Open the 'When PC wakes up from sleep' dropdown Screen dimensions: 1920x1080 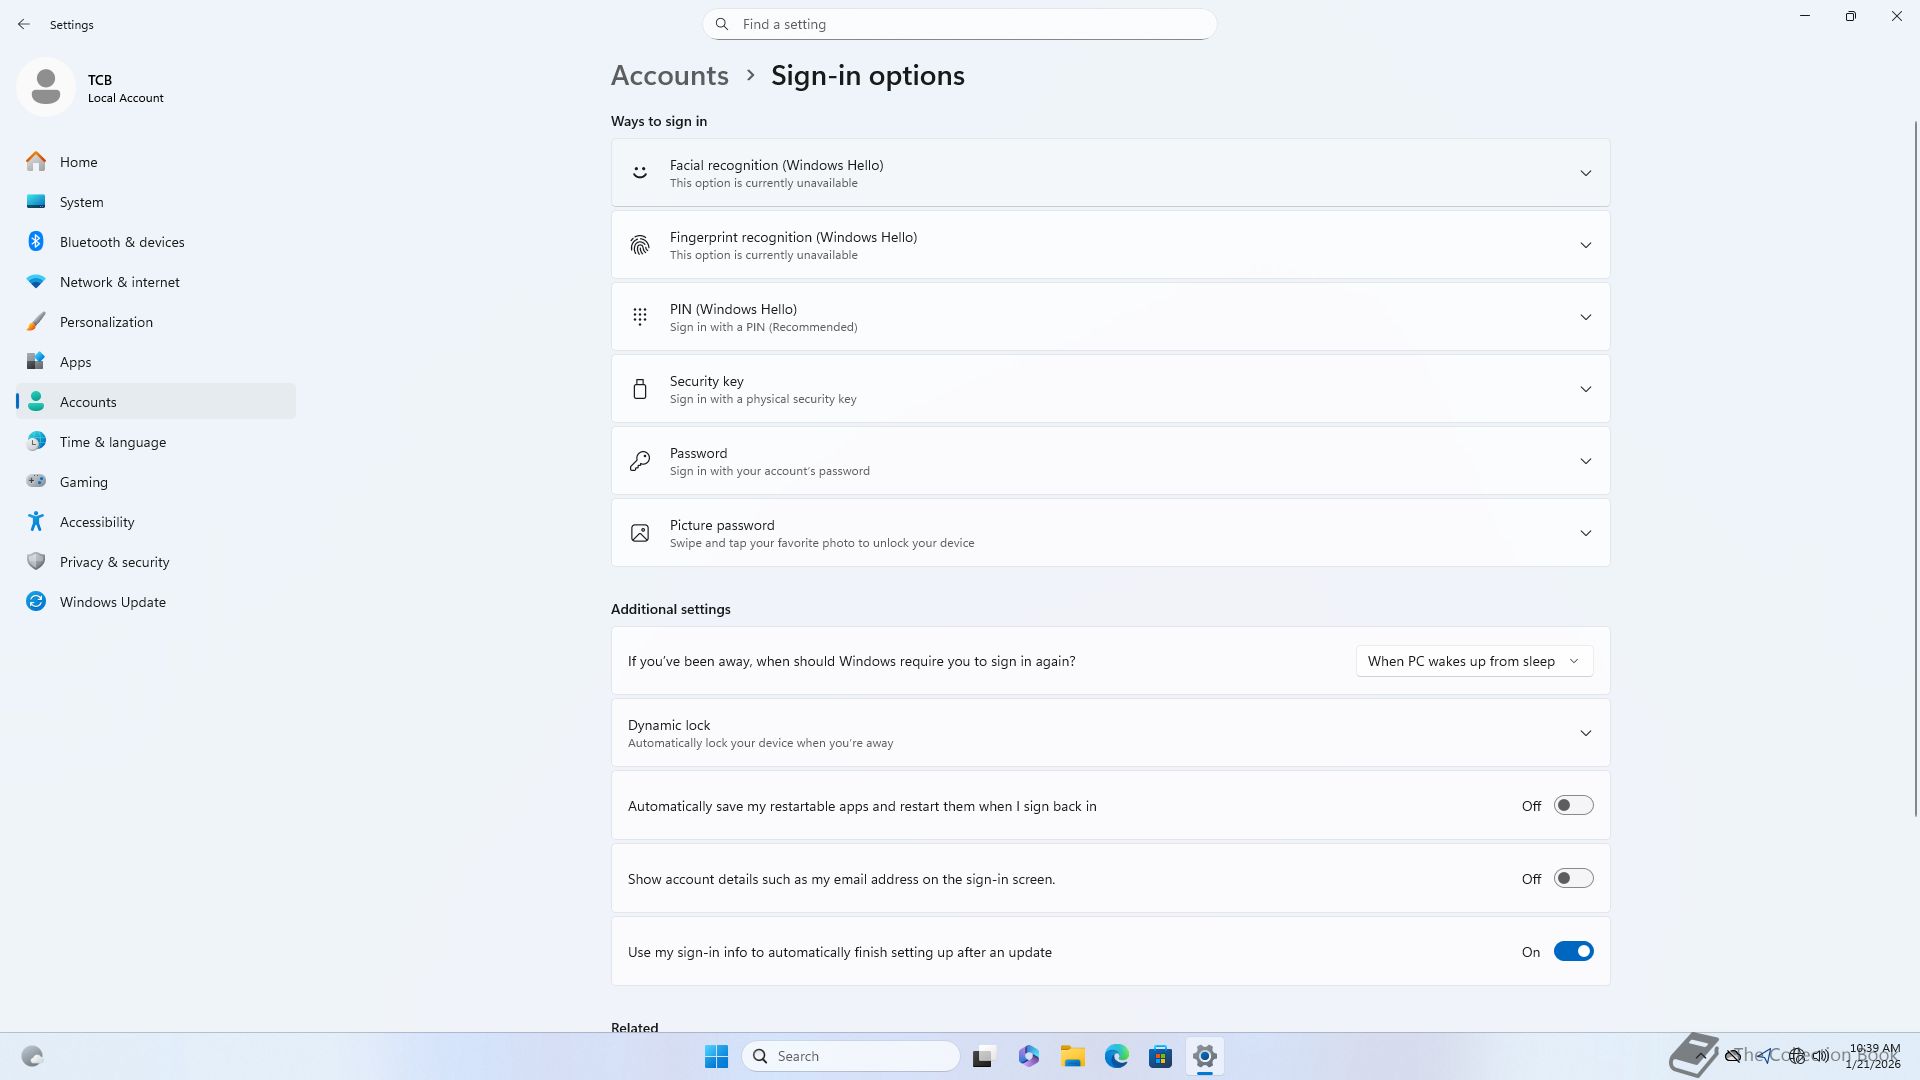coord(1474,661)
